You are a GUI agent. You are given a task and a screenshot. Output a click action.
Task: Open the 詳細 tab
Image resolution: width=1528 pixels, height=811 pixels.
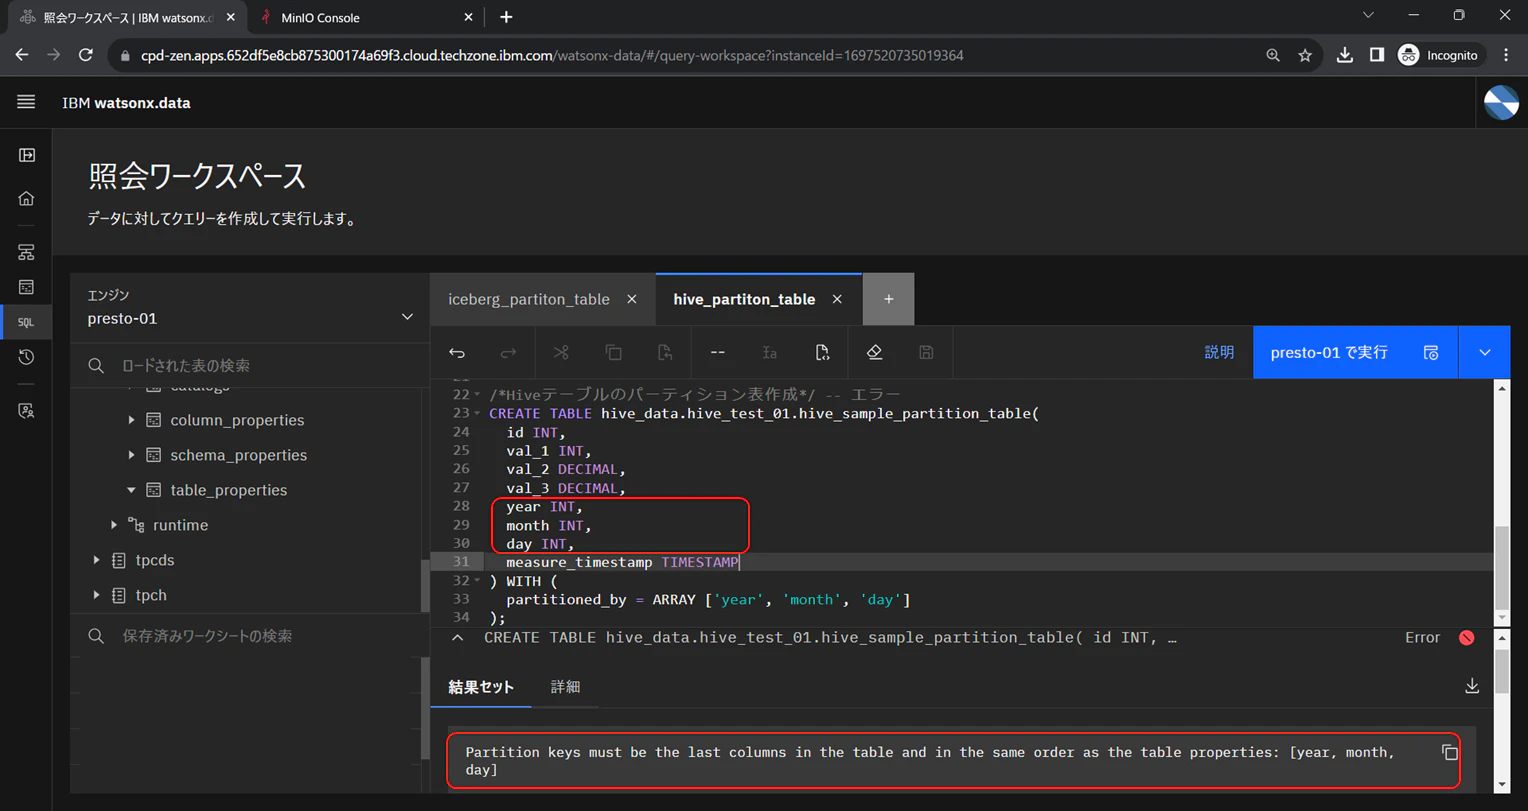coord(565,687)
